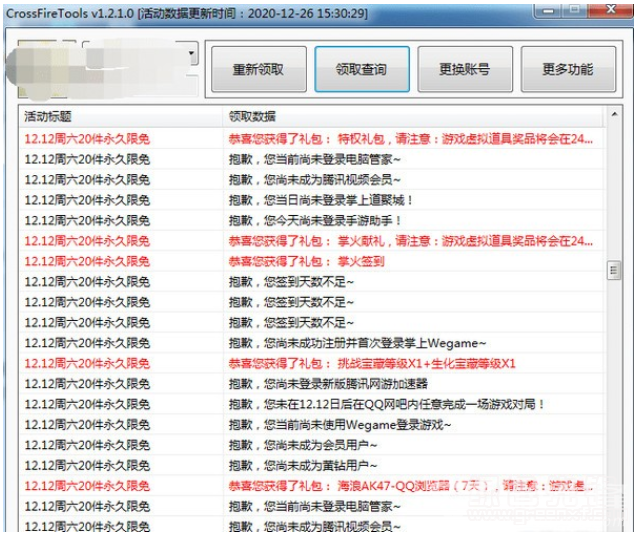
Task: Select row with 海浪AK47-QQ浏览器 reward
Action: (x=312, y=486)
